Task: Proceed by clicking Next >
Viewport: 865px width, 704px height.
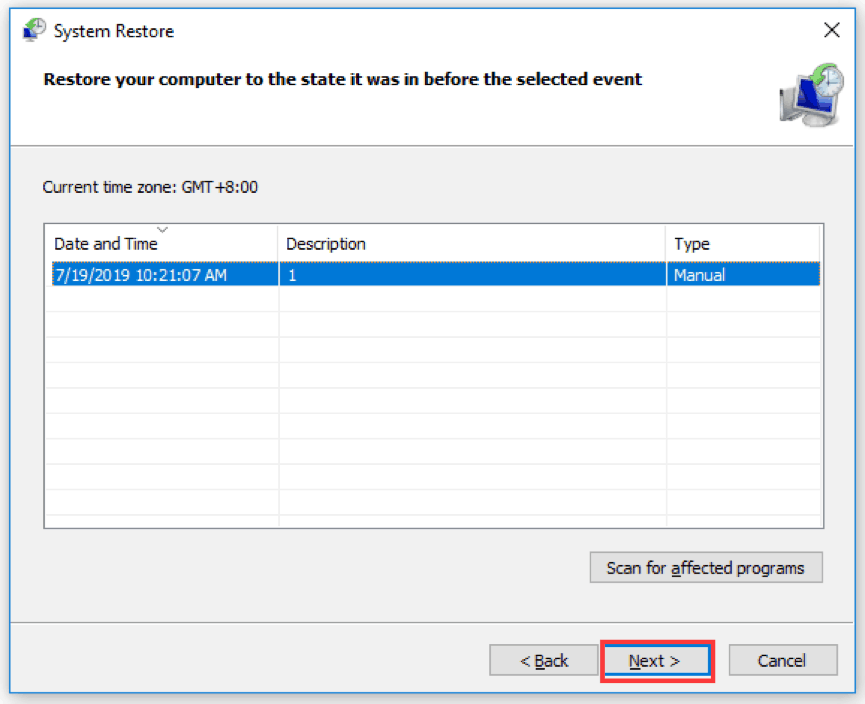Action: pyautogui.click(x=655, y=660)
